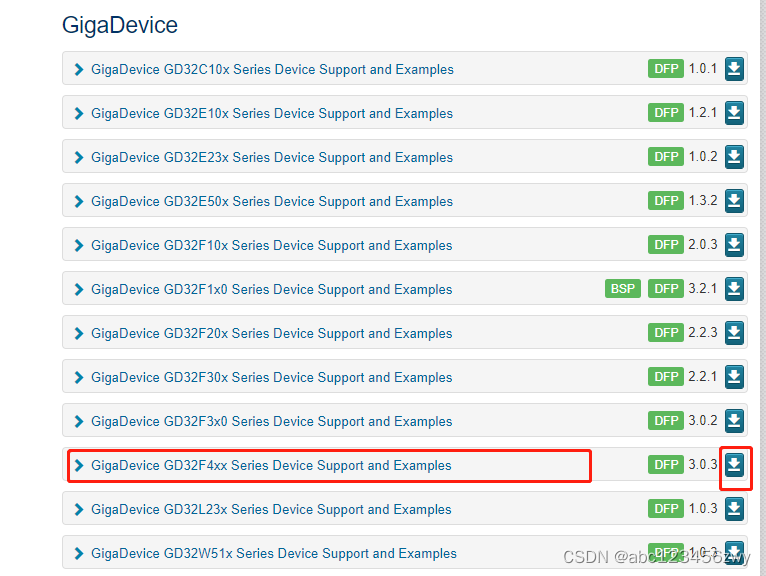Click version number 1.0.3 on GD32L23x row
766x576 pixels.
pos(703,508)
